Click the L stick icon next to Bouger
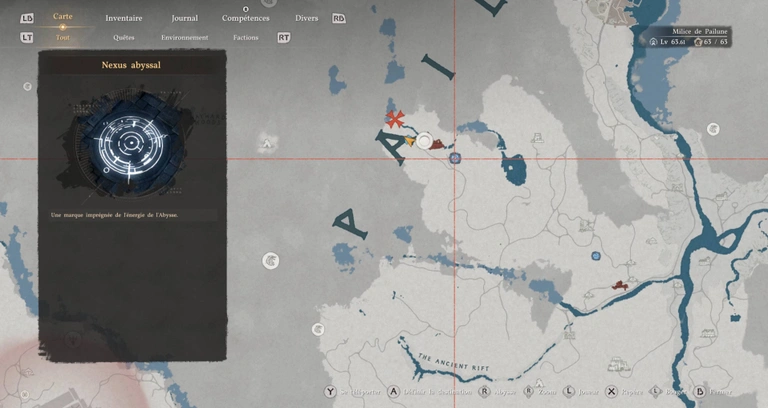The height and width of the screenshot is (408, 768). [x=655, y=391]
